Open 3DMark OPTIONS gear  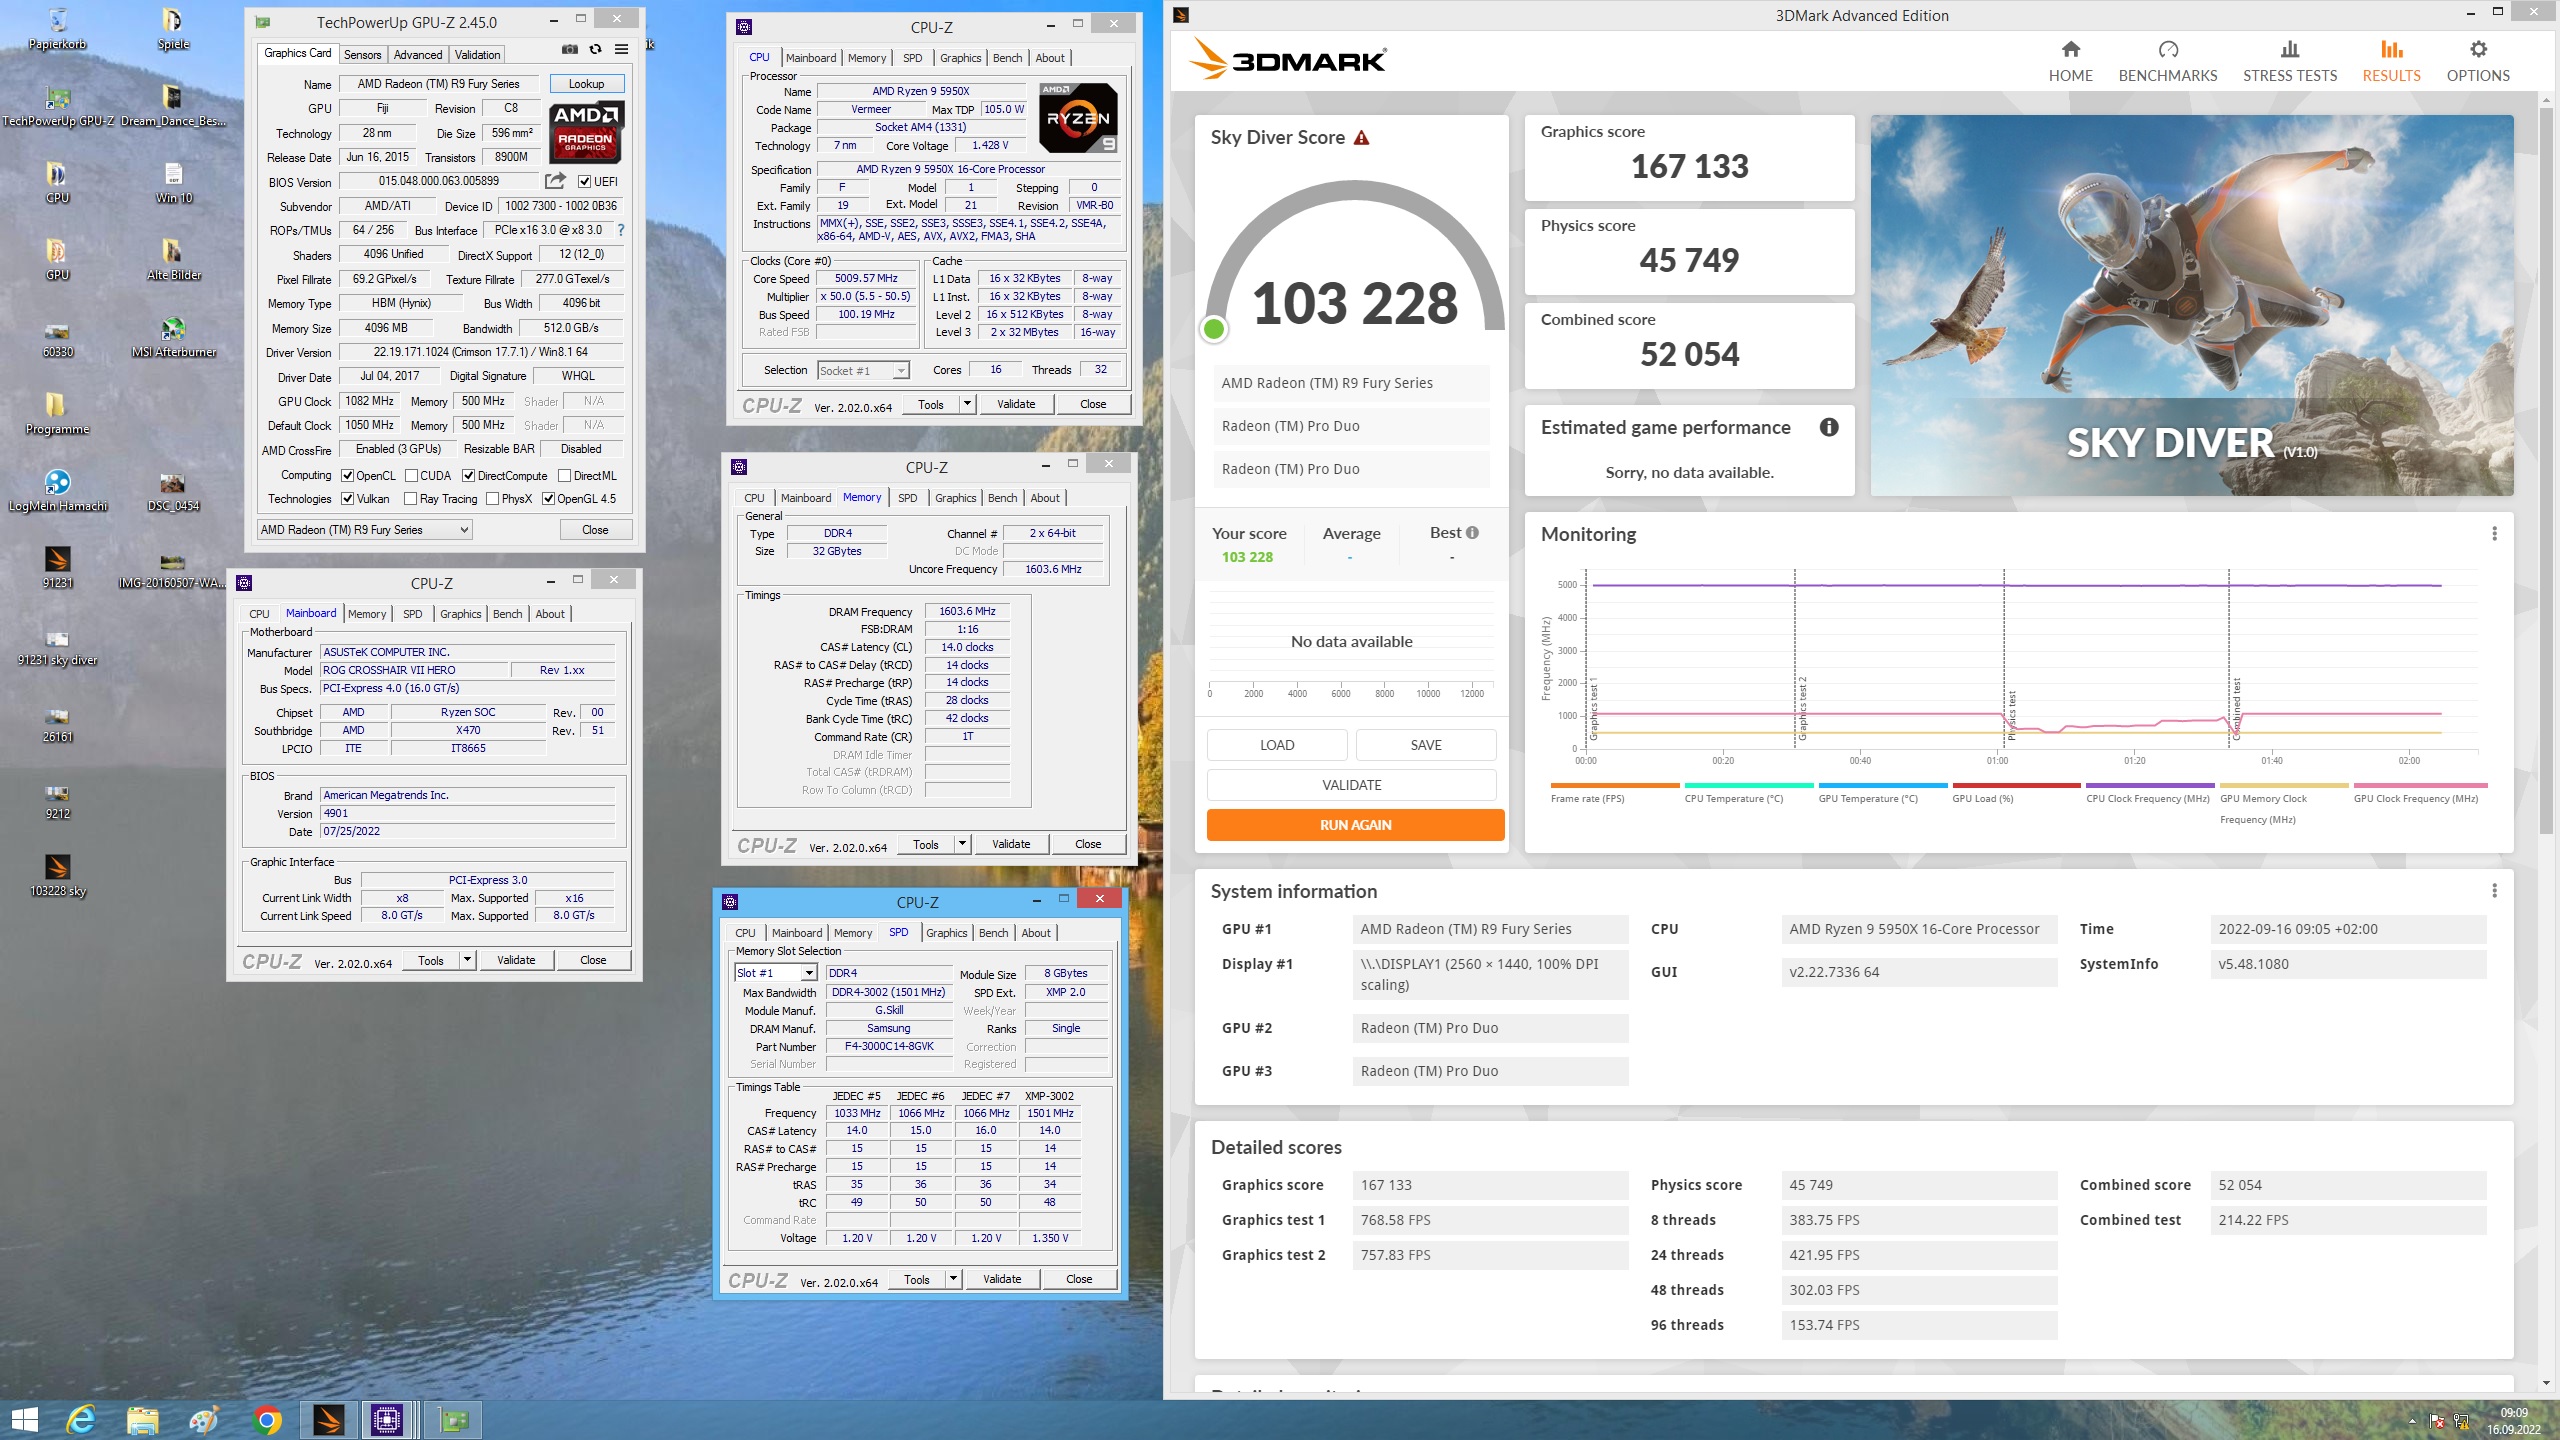2477,62
